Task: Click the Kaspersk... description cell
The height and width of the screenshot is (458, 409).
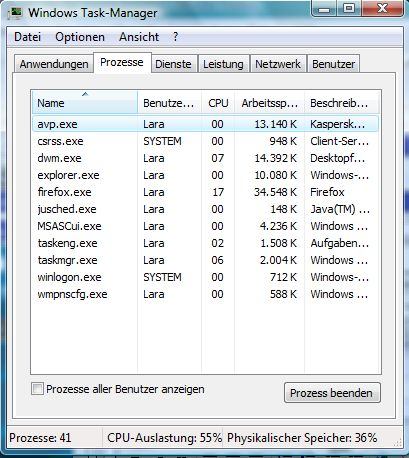Action: click(x=337, y=124)
